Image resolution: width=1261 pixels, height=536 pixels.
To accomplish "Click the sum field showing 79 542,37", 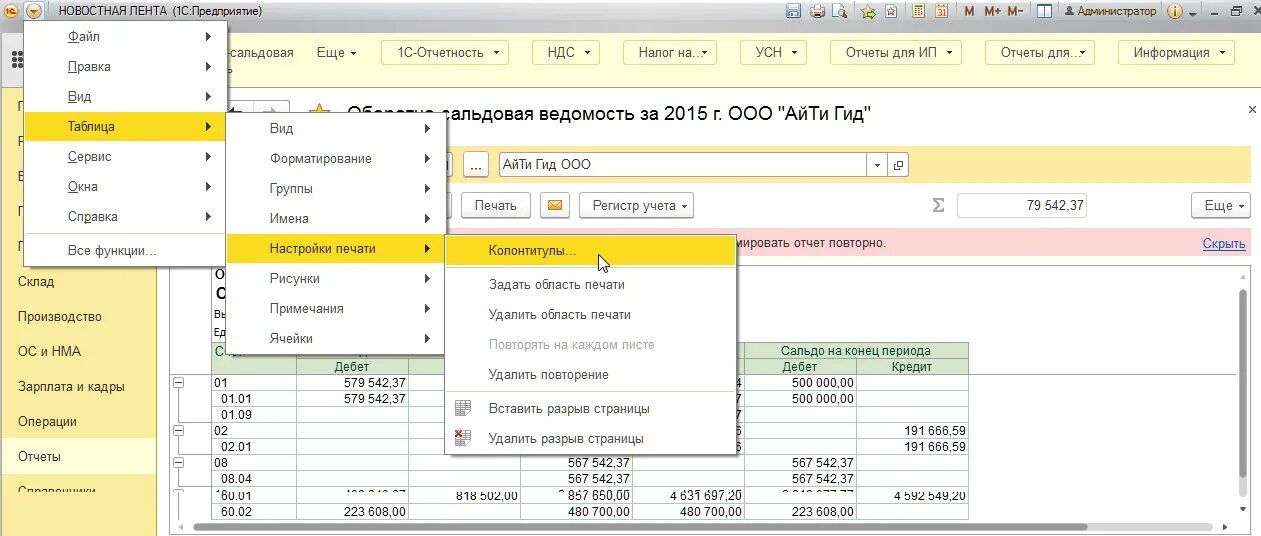I will pyautogui.click(x=1021, y=205).
